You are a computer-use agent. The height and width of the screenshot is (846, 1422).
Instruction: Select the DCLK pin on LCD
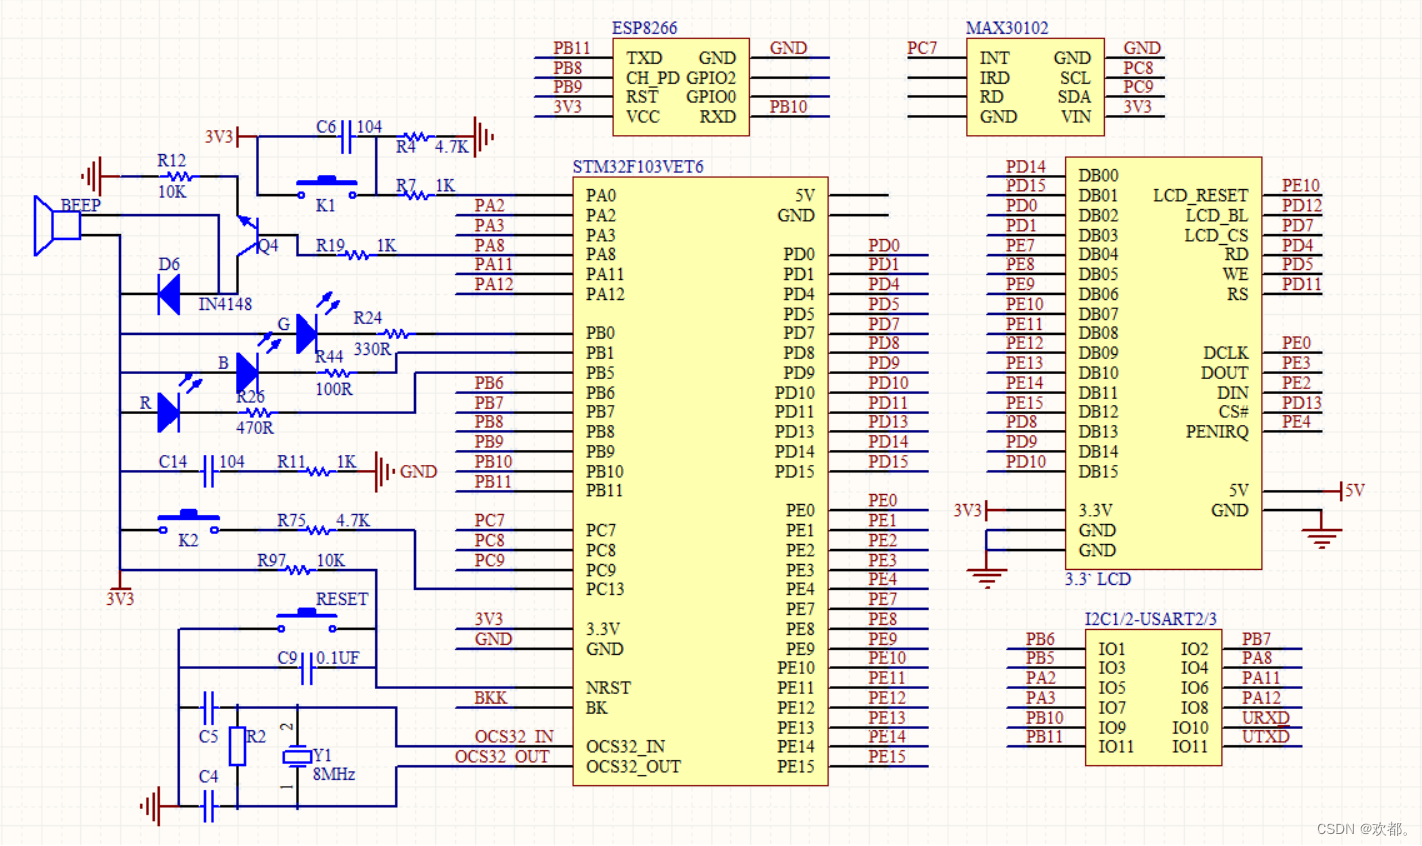pyautogui.click(x=1226, y=353)
